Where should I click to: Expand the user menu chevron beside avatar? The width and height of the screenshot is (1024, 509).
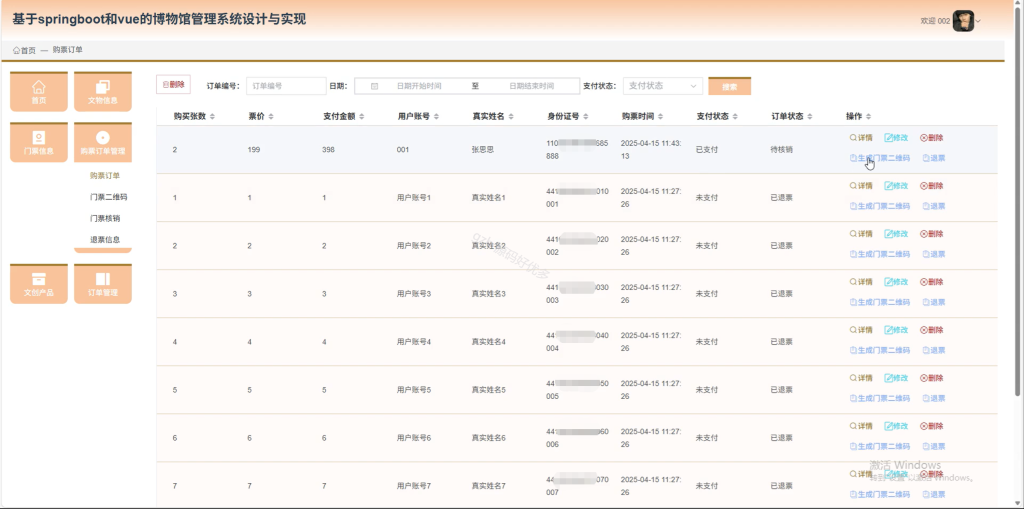point(978,21)
